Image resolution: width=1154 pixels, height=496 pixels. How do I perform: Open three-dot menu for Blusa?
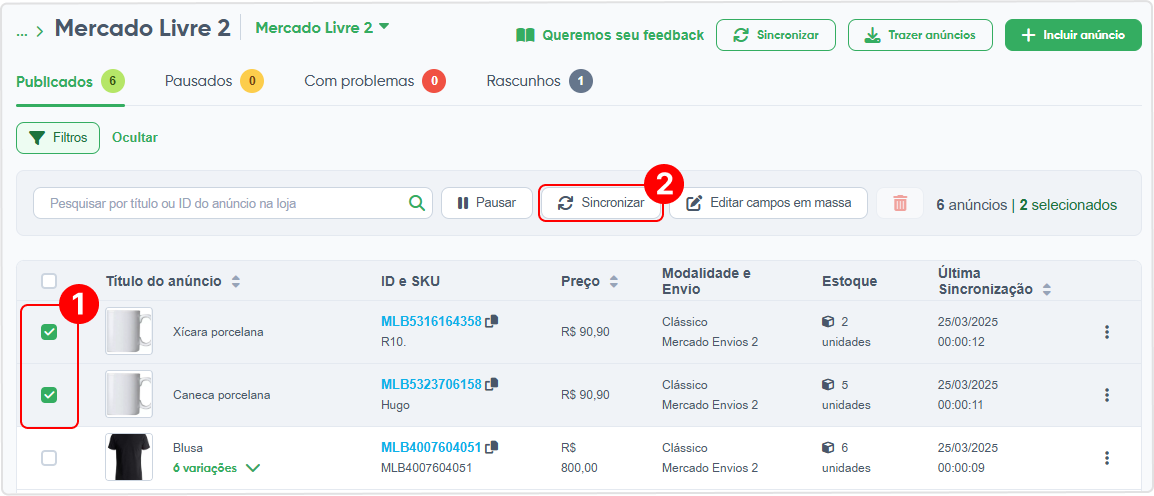coord(1106,458)
